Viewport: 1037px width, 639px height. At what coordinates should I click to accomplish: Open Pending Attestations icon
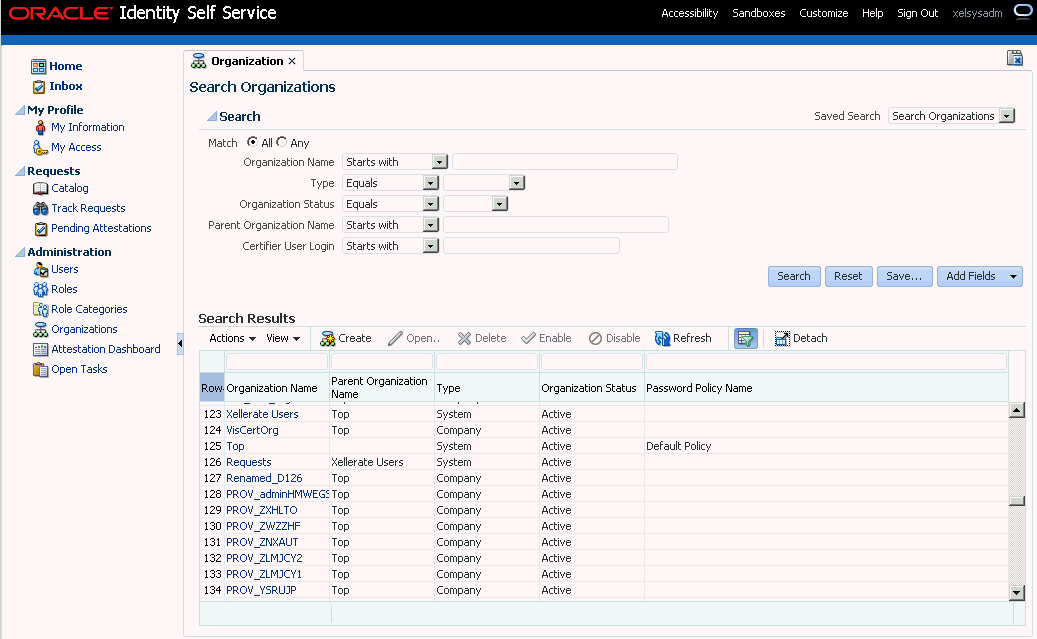click(40, 229)
